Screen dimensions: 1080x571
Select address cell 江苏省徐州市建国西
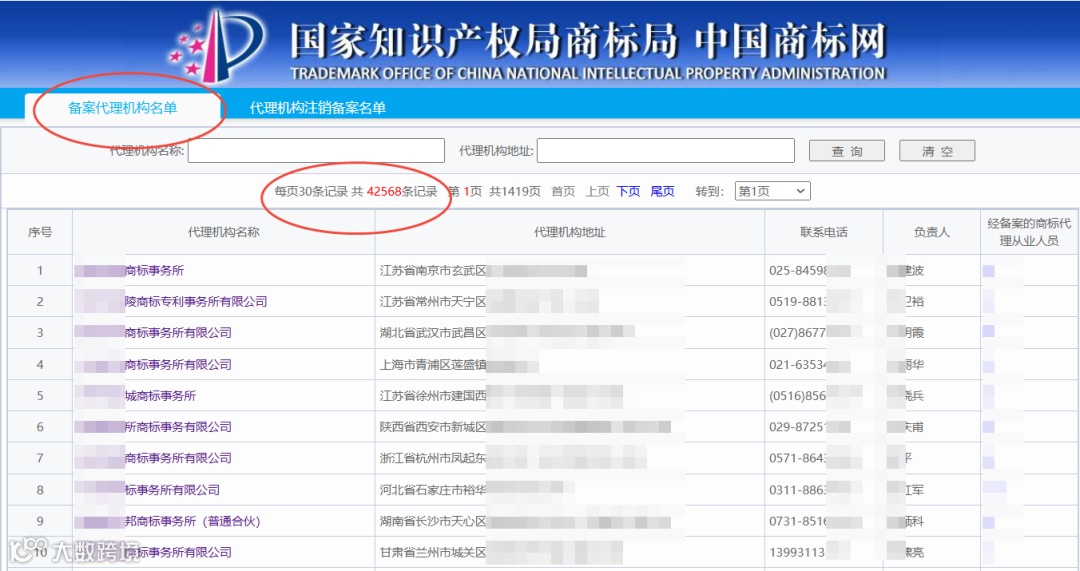pos(433,396)
